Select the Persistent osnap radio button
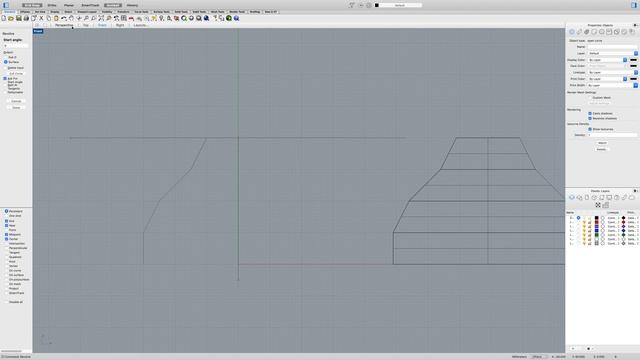This screenshot has width=640, height=360. [7, 211]
